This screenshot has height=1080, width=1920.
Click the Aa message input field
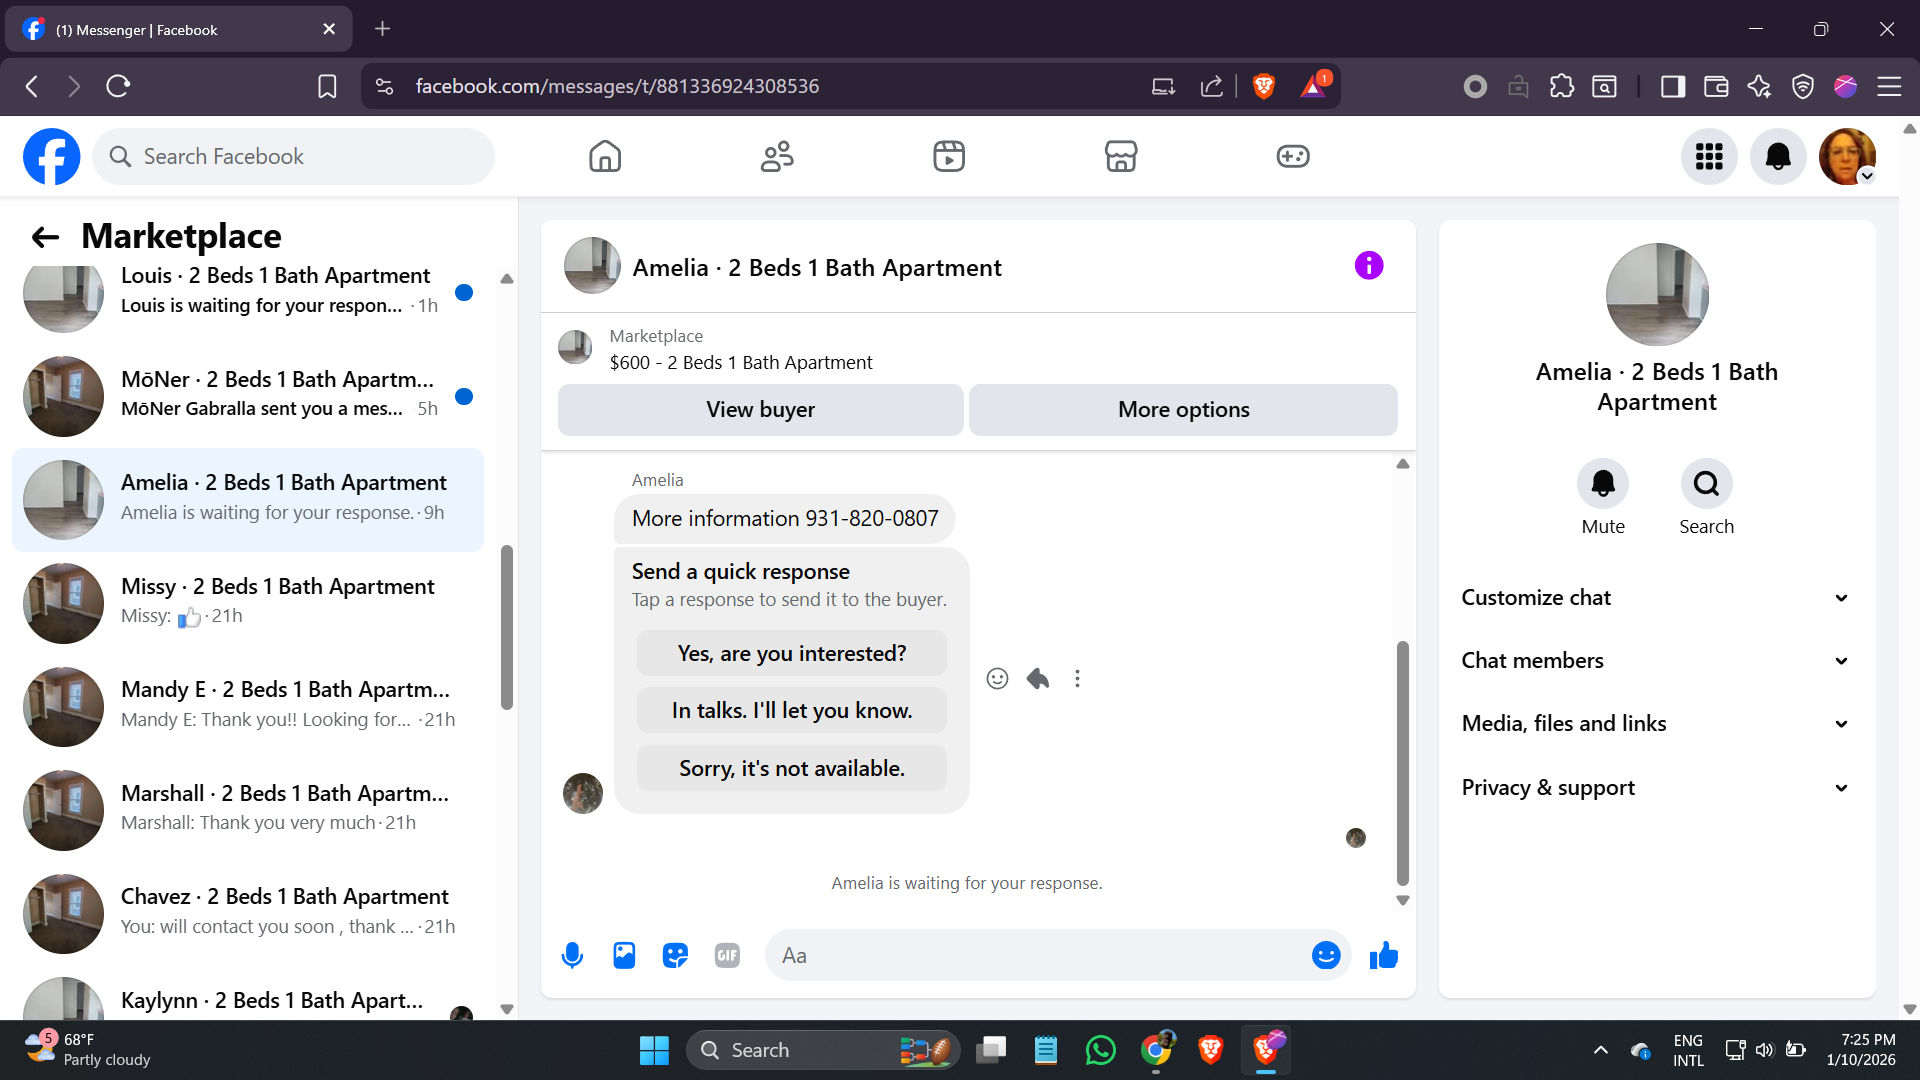(x=1040, y=956)
